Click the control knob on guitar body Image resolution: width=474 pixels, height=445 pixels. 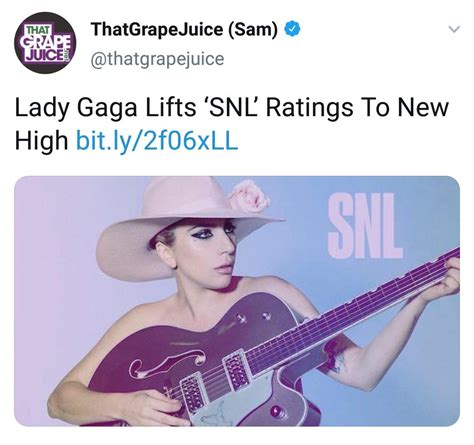[x=277, y=410]
